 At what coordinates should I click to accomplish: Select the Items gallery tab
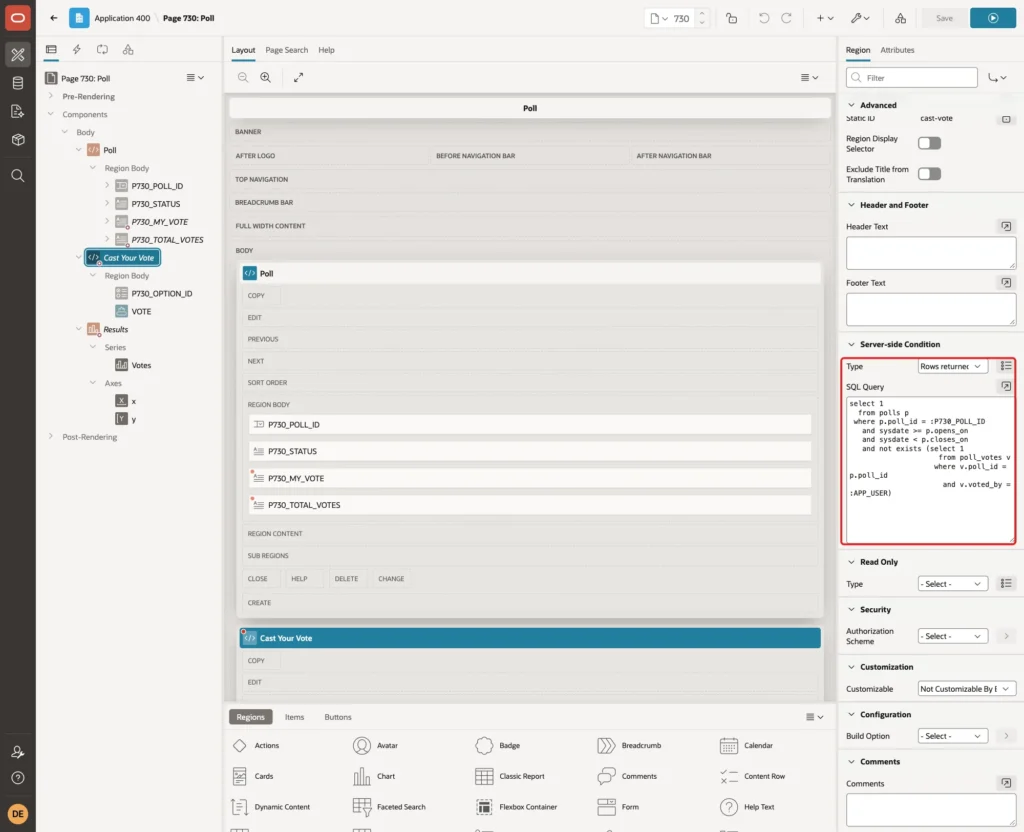click(294, 717)
